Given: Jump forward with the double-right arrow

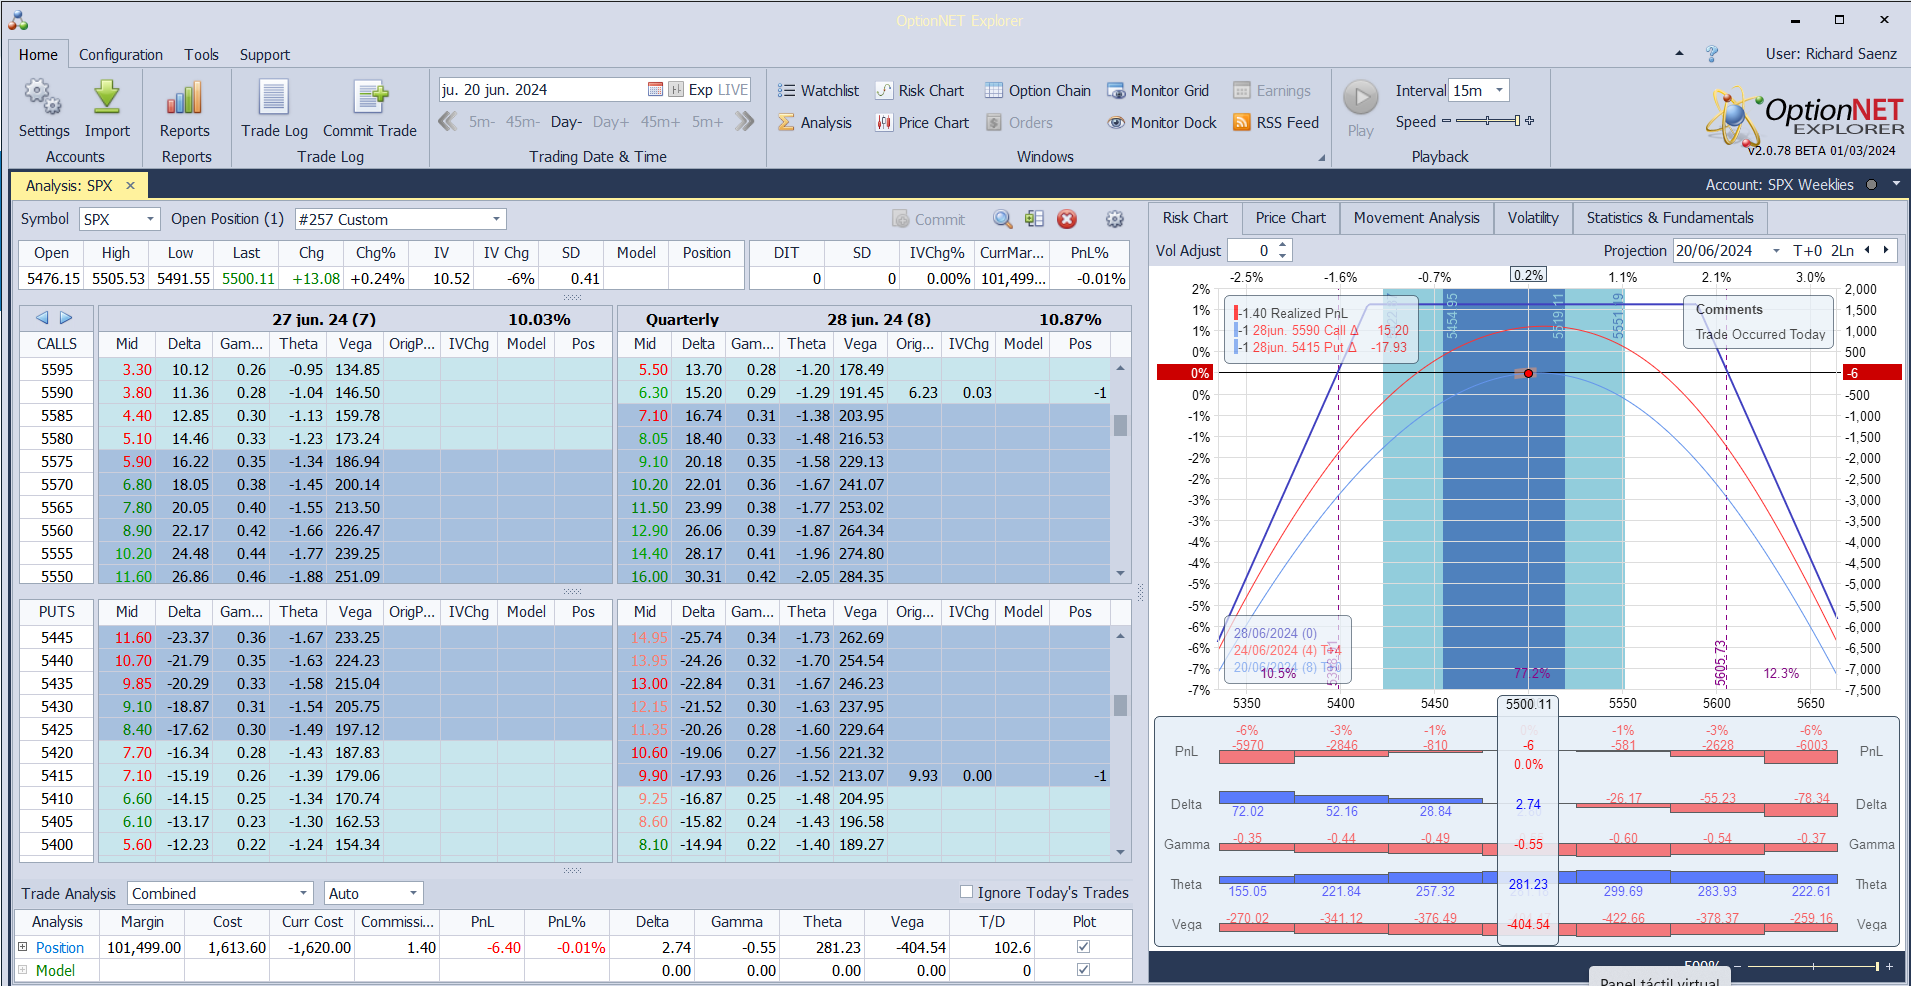Looking at the screenshot, I should click(744, 122).
